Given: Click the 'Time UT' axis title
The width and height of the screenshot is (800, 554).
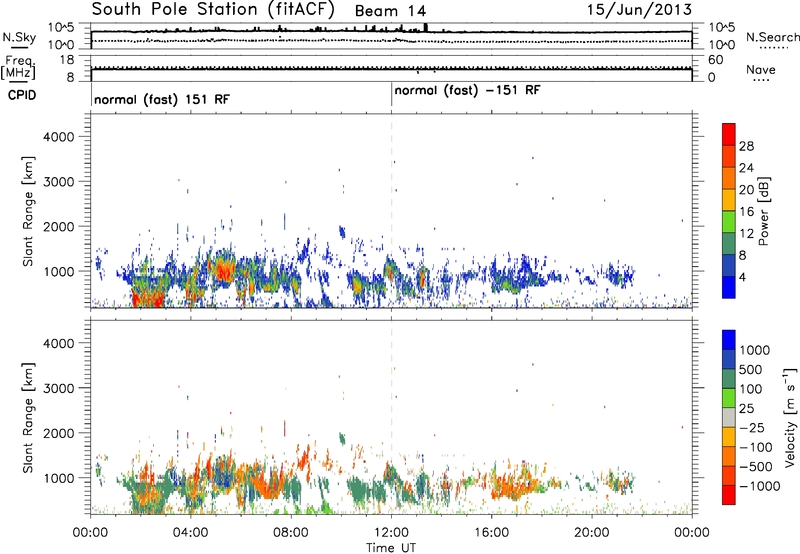Looking at the screenshot, I should tap(391, 548).
